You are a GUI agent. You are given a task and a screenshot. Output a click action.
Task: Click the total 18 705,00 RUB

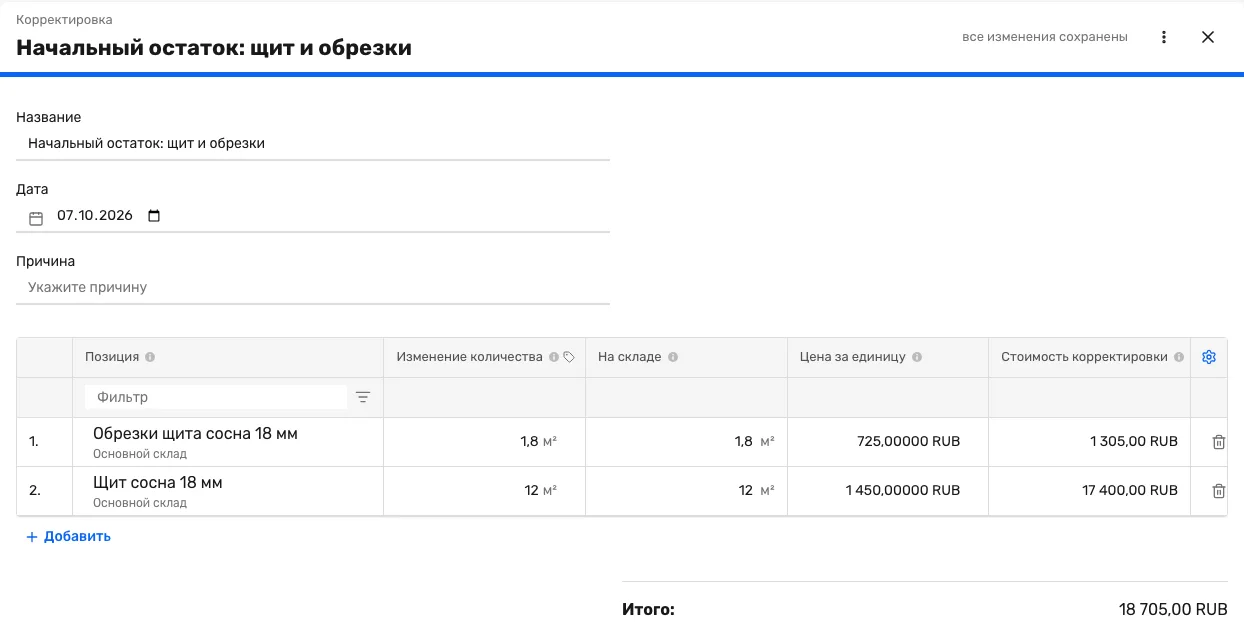[x=1173, y=609]
